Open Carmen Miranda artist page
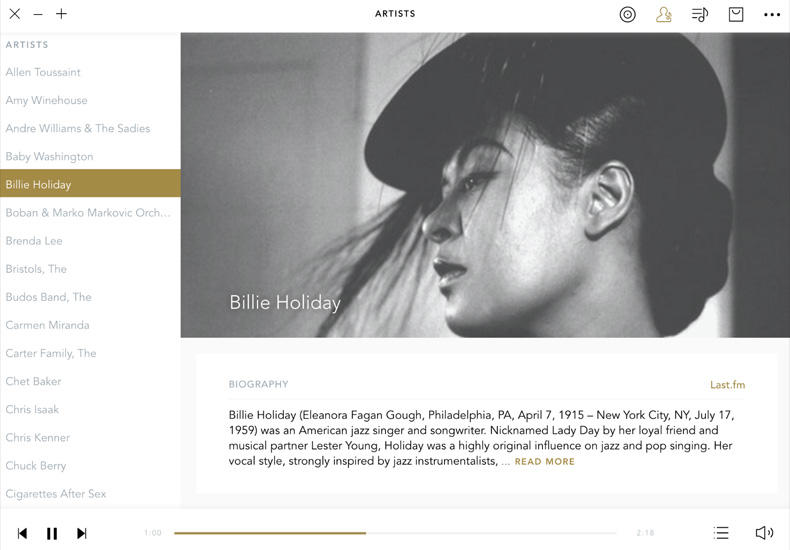Image resolution: width=790 pixels, height=550 pixels. coord(47,325)
